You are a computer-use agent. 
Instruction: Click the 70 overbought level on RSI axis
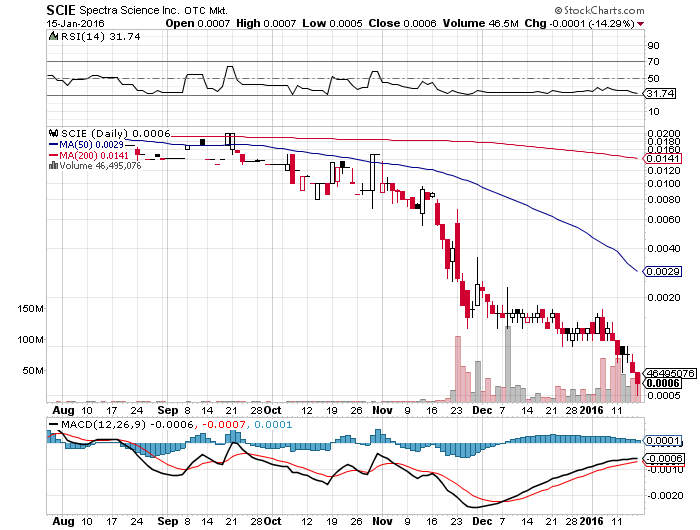654,62
